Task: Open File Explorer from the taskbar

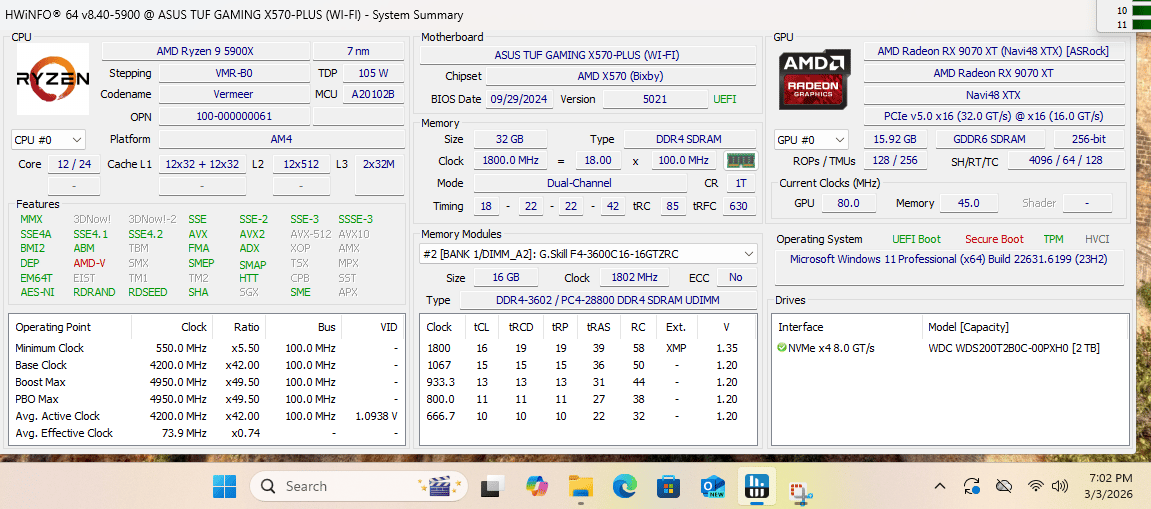Action: click(581, 486)
